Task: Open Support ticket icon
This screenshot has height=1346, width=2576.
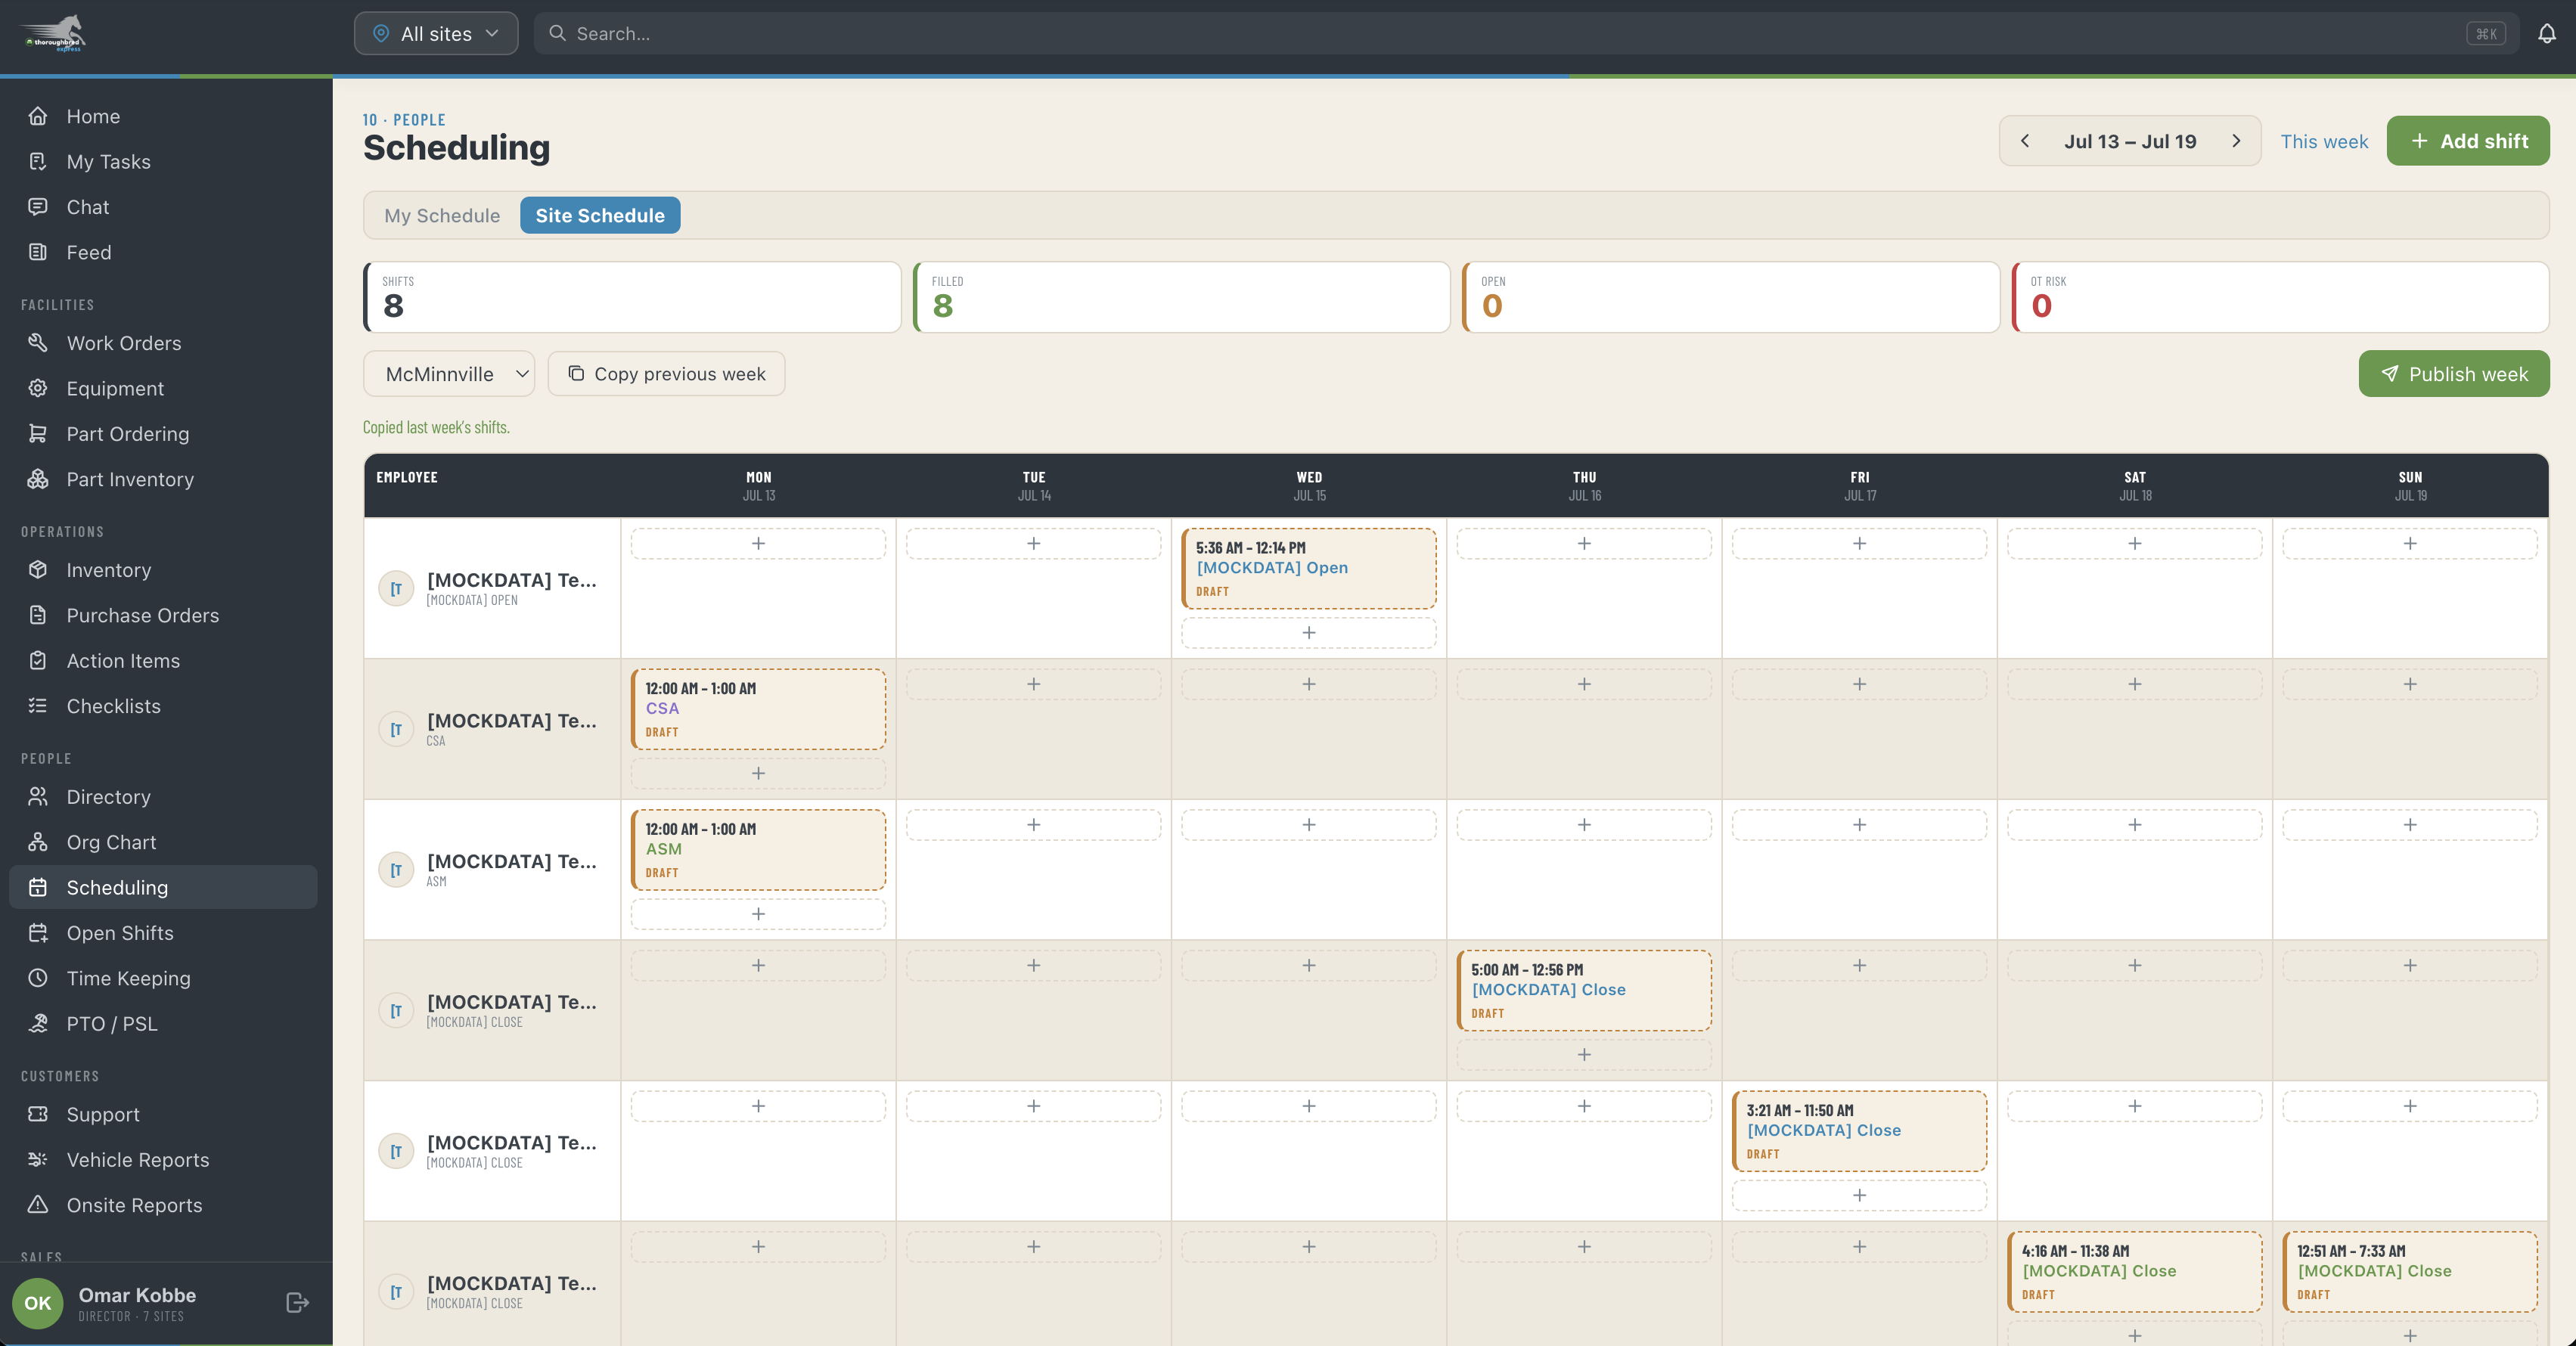Action: tap(38, 1114)
